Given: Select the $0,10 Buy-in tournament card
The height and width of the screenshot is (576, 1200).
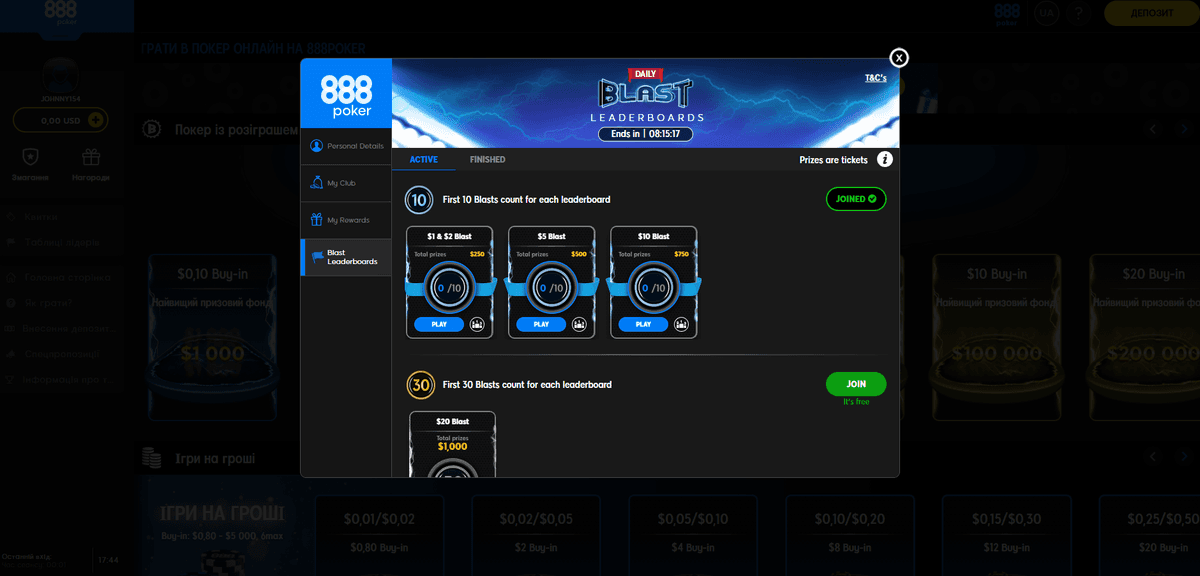Looking at the screenshot, I should [211, 336].
